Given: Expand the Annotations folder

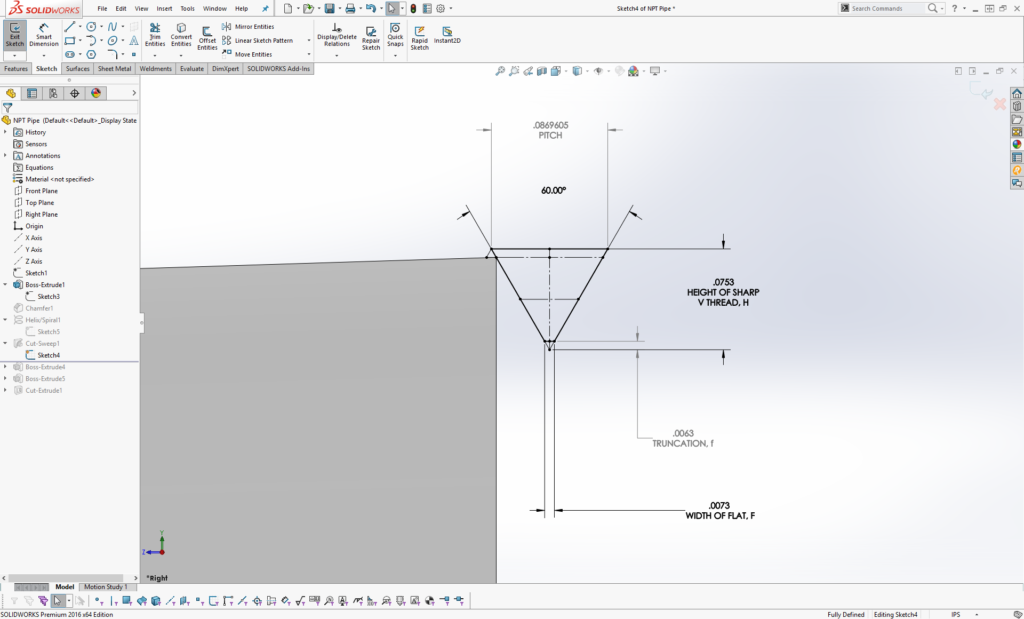Looking at the screenshot, I should 6,155.
